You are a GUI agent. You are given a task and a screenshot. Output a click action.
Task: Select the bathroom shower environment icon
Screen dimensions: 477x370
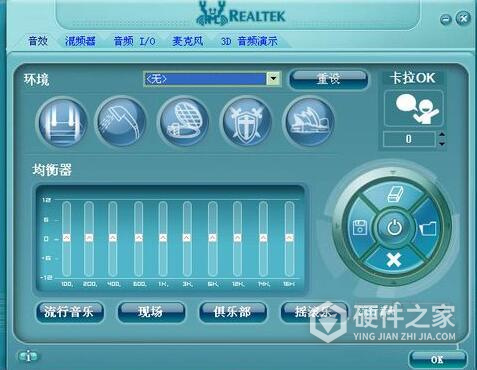coord(121,122)
